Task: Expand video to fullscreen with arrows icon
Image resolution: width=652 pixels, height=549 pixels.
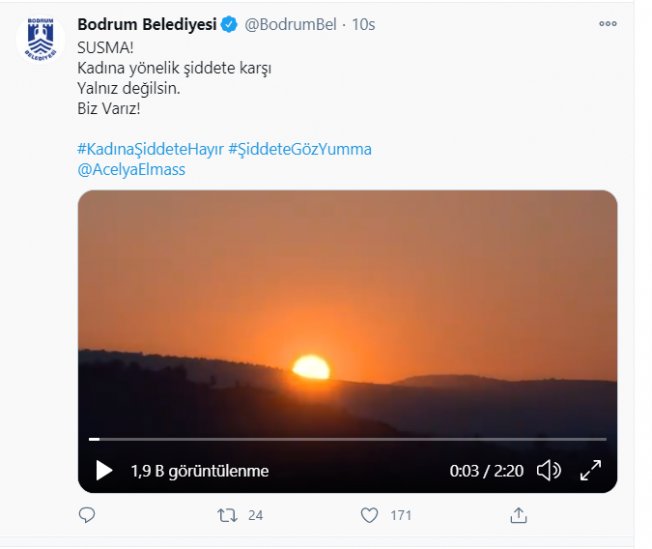Action: [x=590, y=470]
